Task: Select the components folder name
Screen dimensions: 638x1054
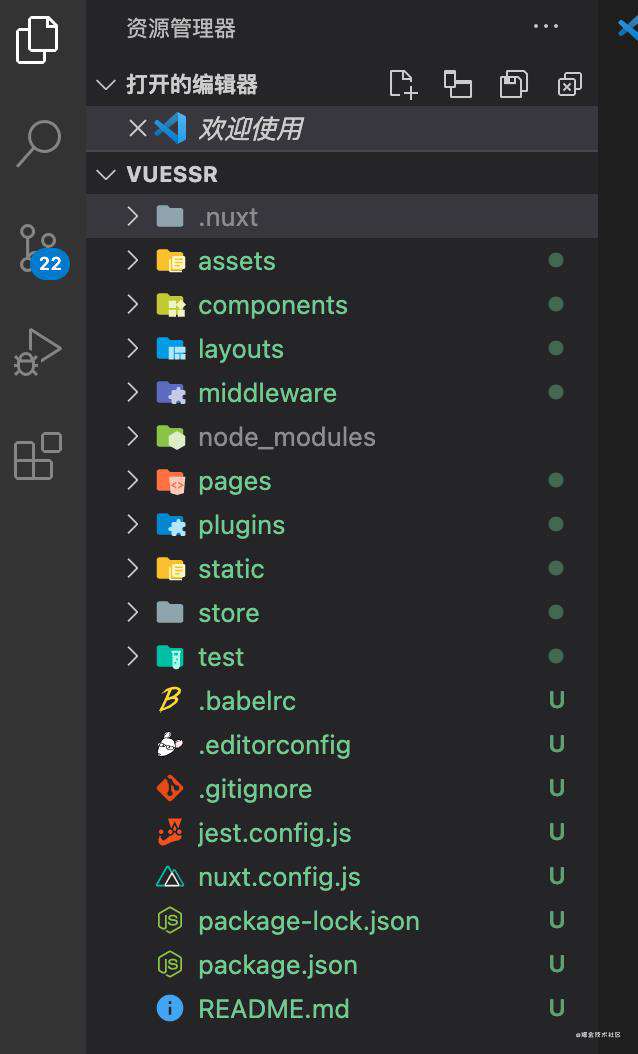Action: 273,305
